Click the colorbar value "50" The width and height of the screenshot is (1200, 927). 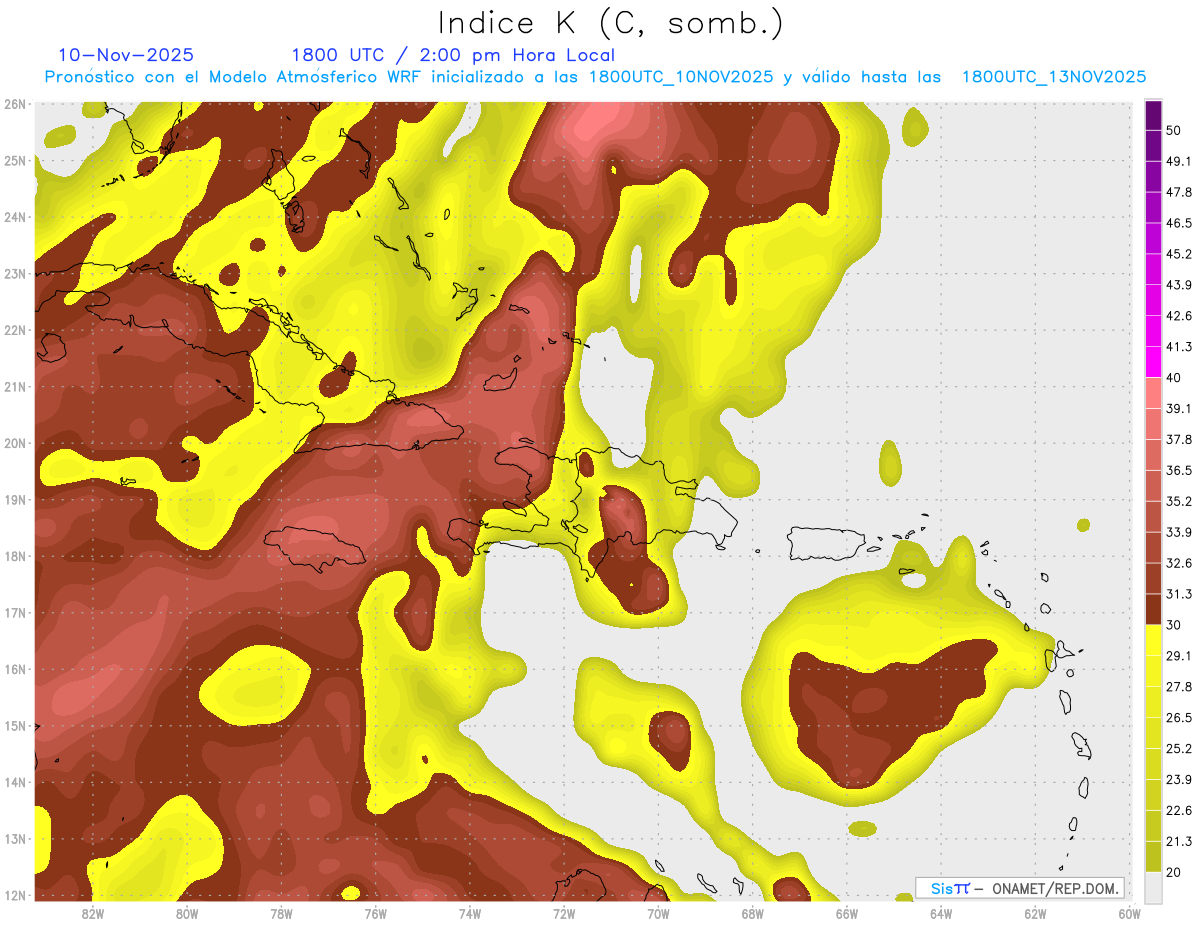pyautogui.click(x=1174, y=130)
